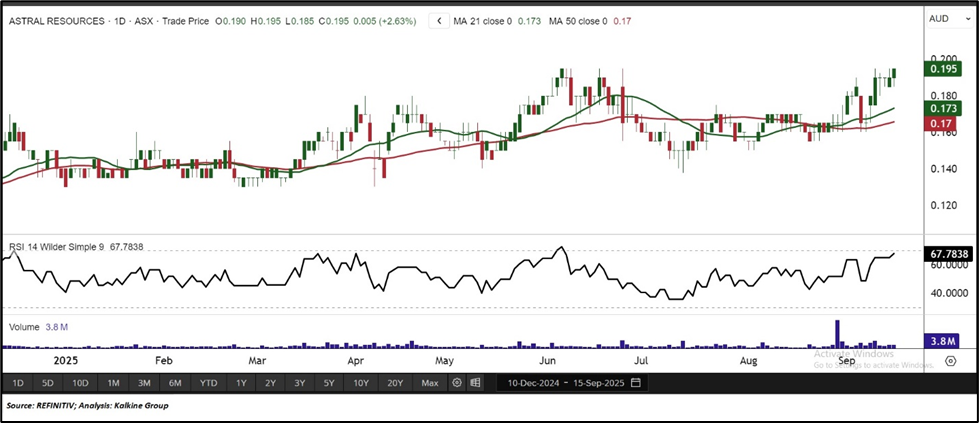Viewport: 979px width, 423px height.
Task: Select the 10D time range
Action: pyautogui.click(x=81, y=383)
